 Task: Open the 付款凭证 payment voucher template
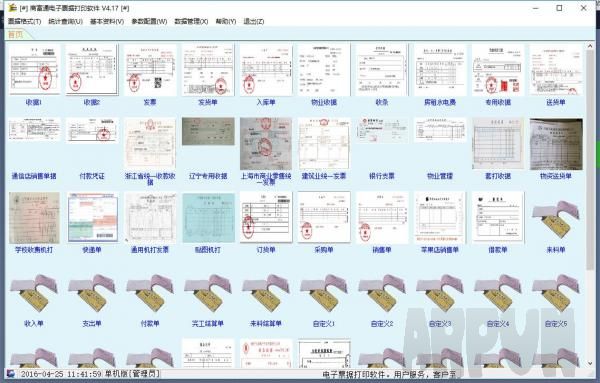(x=92, y=131)
